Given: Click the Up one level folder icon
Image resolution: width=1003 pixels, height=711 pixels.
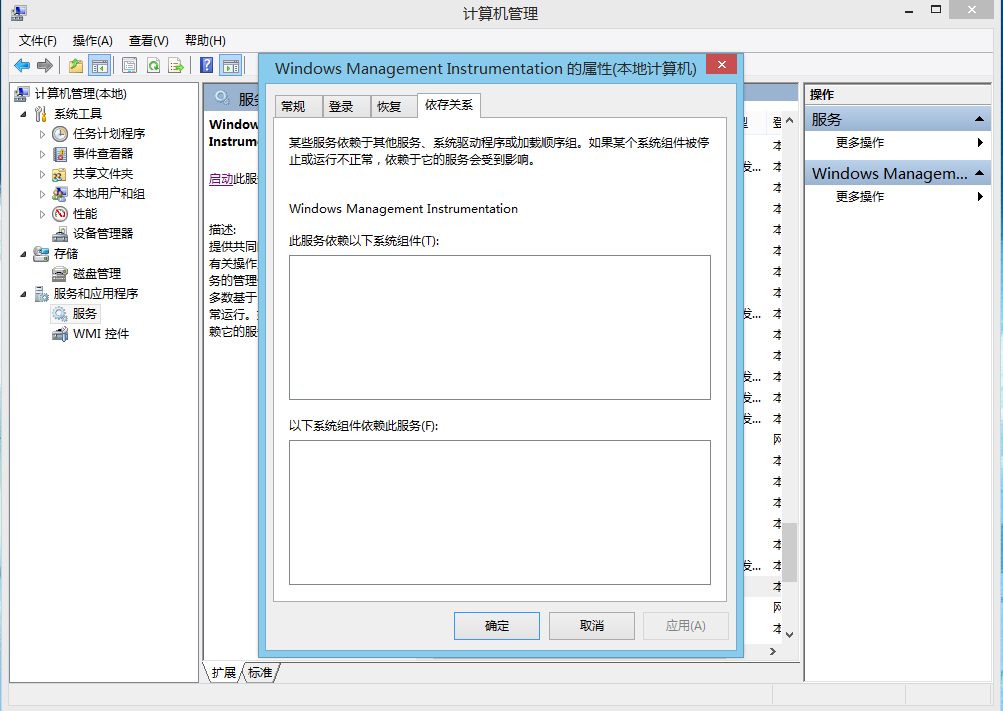Looking at the screenshot, I should pos(76,65).
